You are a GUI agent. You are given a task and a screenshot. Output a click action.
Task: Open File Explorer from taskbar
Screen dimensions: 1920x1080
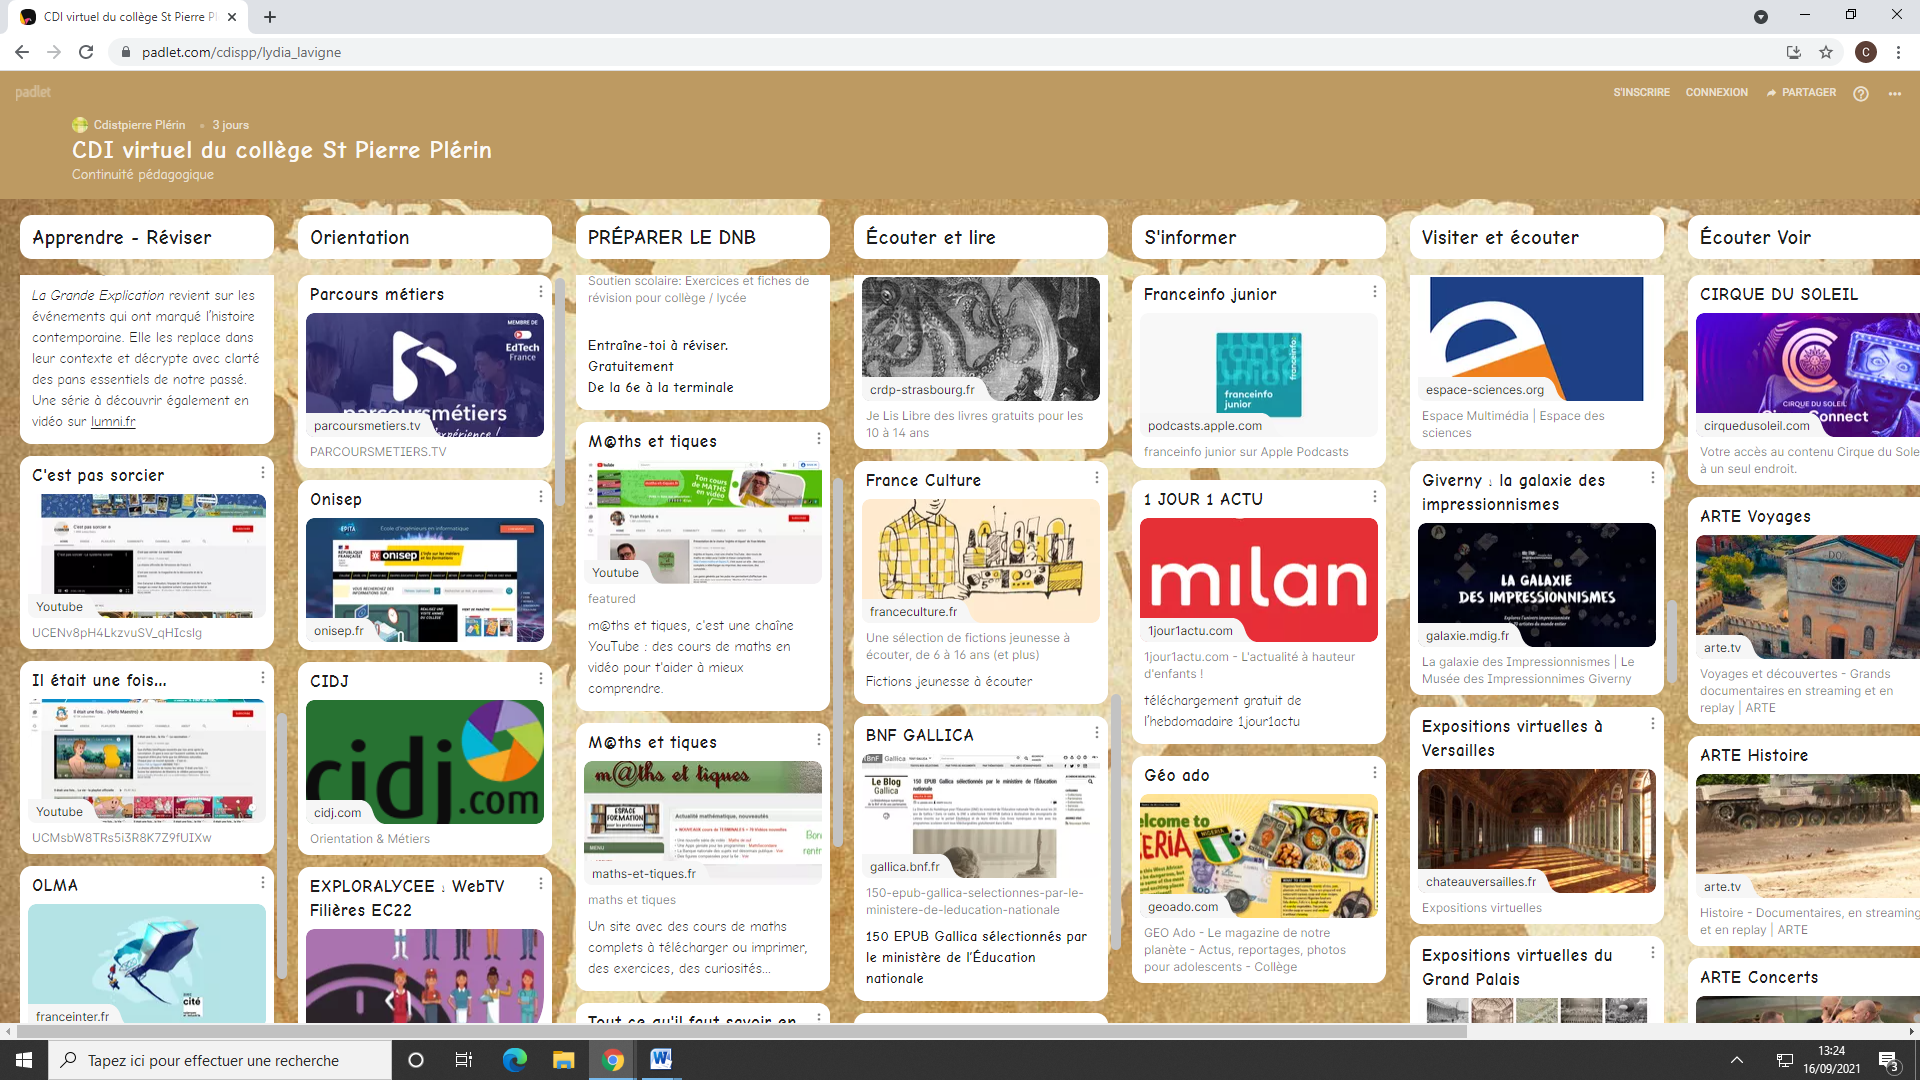click(x=563, y=1060)
